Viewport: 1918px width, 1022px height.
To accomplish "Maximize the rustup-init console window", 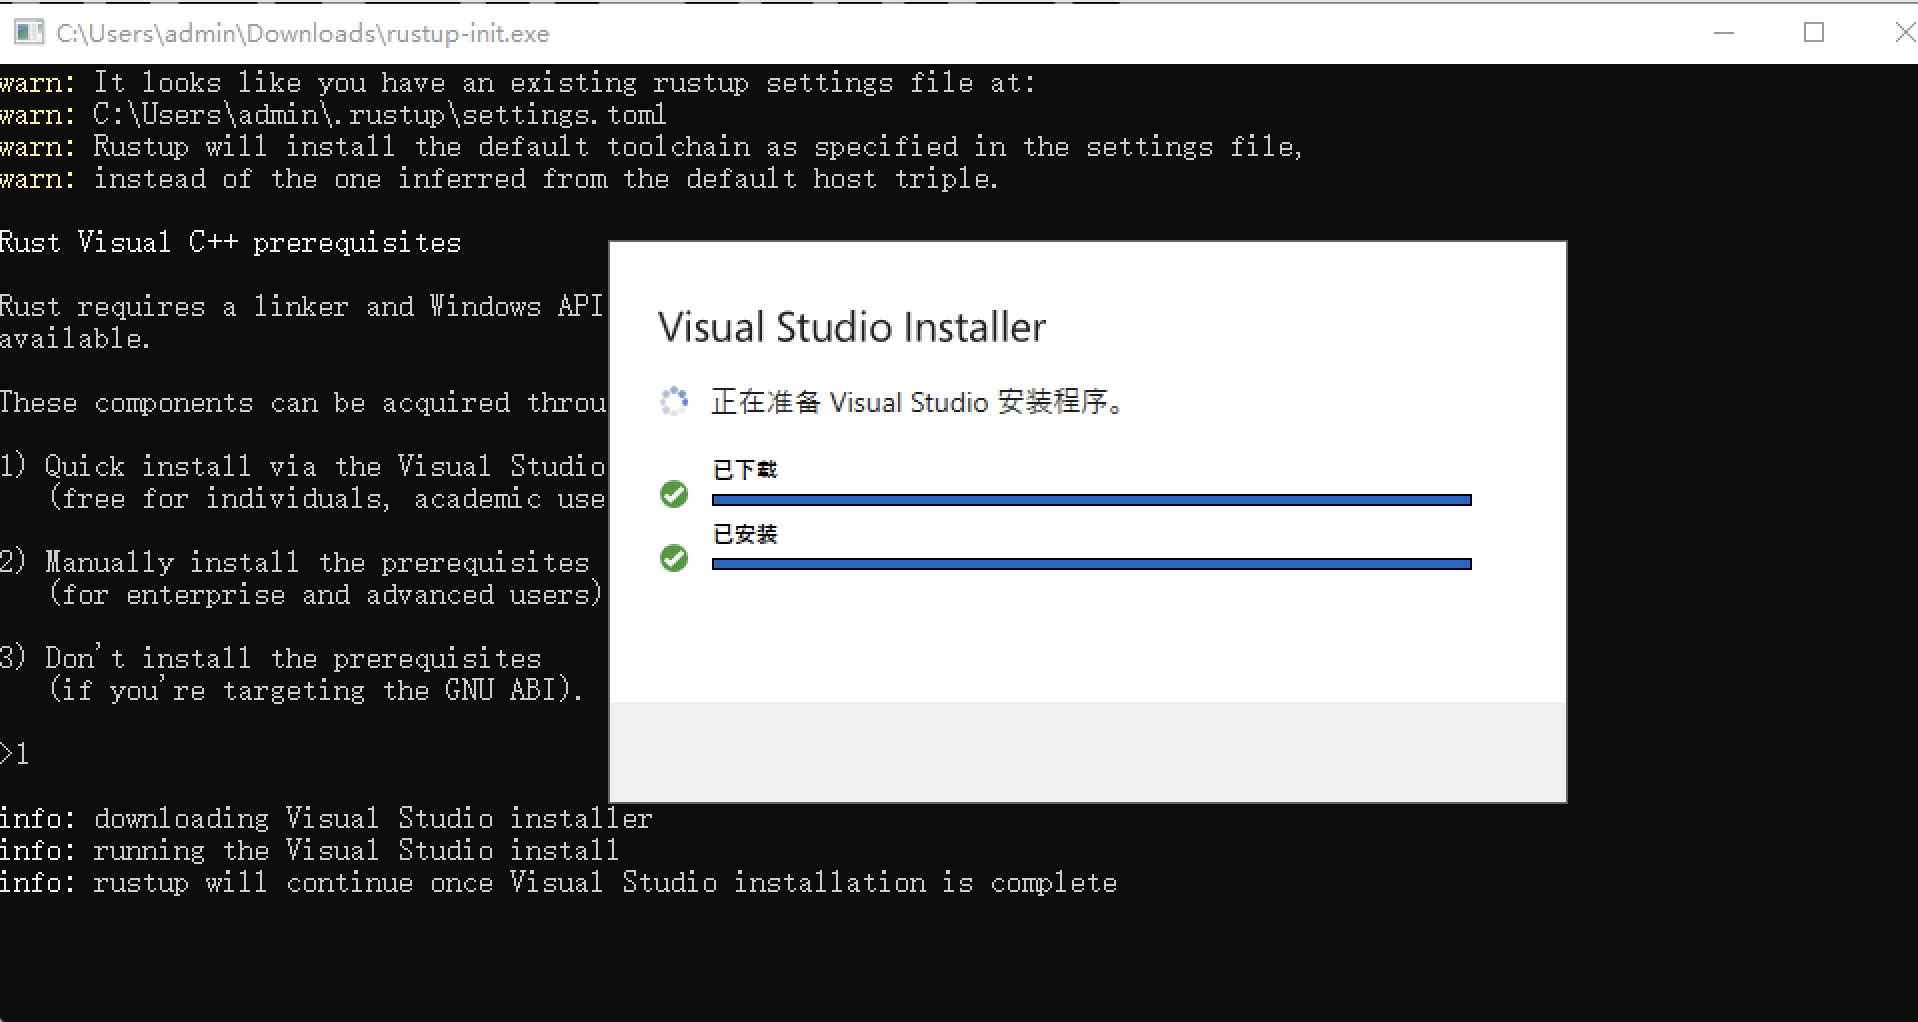I will pos(1814,33).
